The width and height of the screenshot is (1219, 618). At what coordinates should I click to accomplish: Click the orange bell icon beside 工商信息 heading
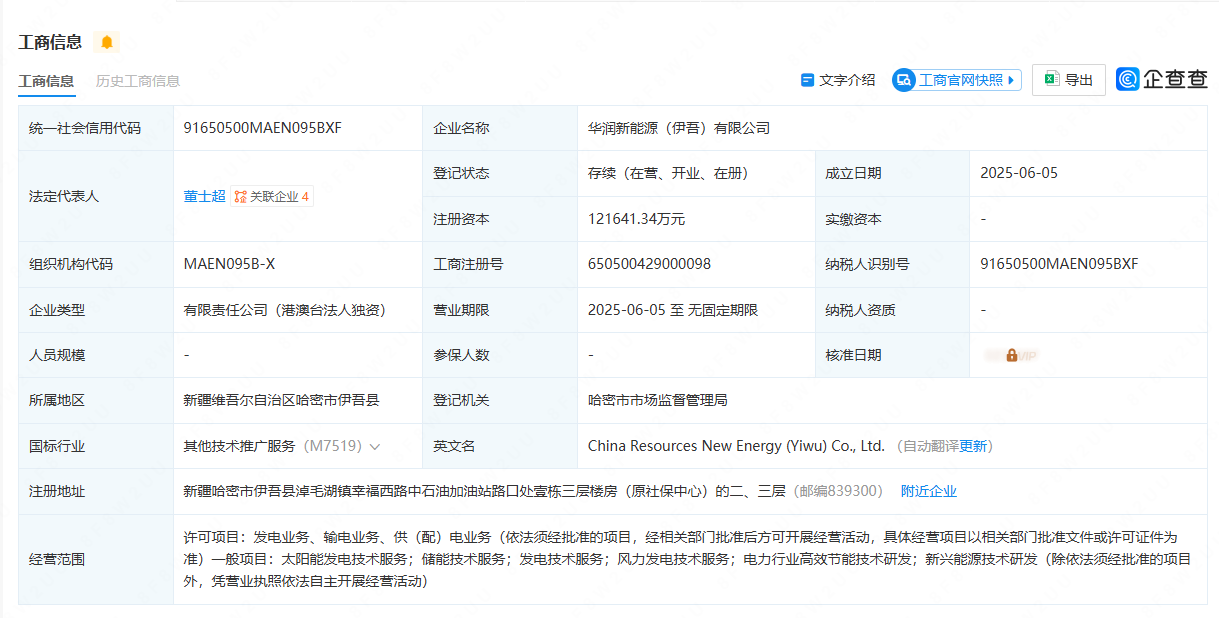(106, 42)
